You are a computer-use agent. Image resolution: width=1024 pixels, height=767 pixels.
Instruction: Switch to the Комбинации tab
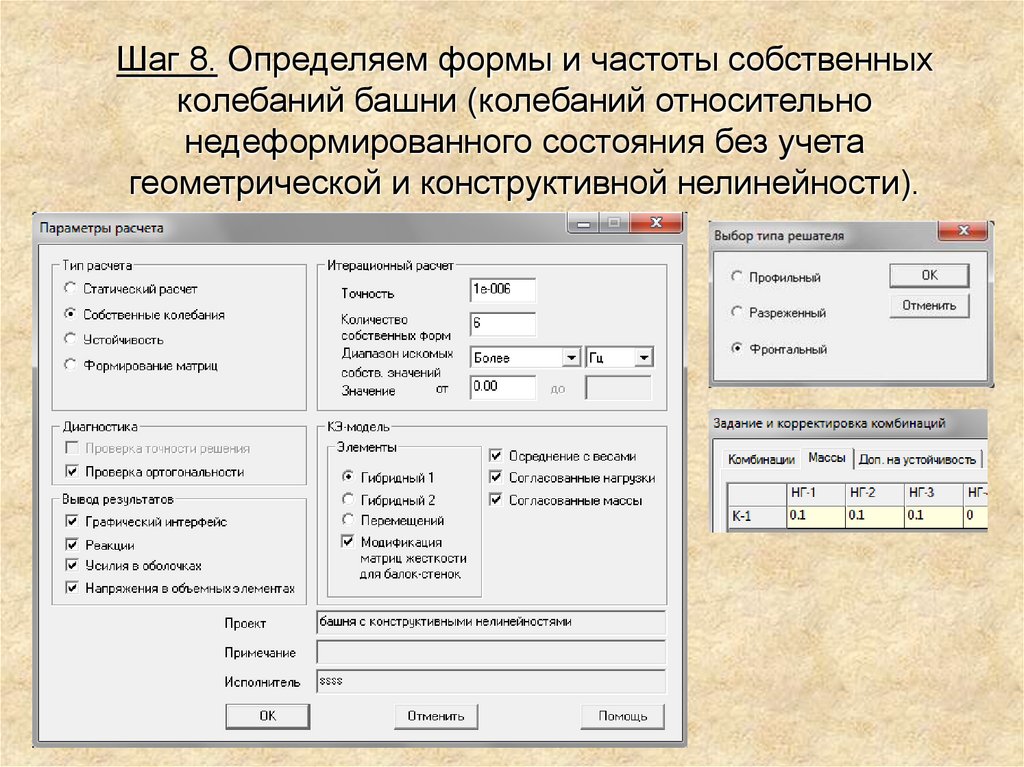761,459
